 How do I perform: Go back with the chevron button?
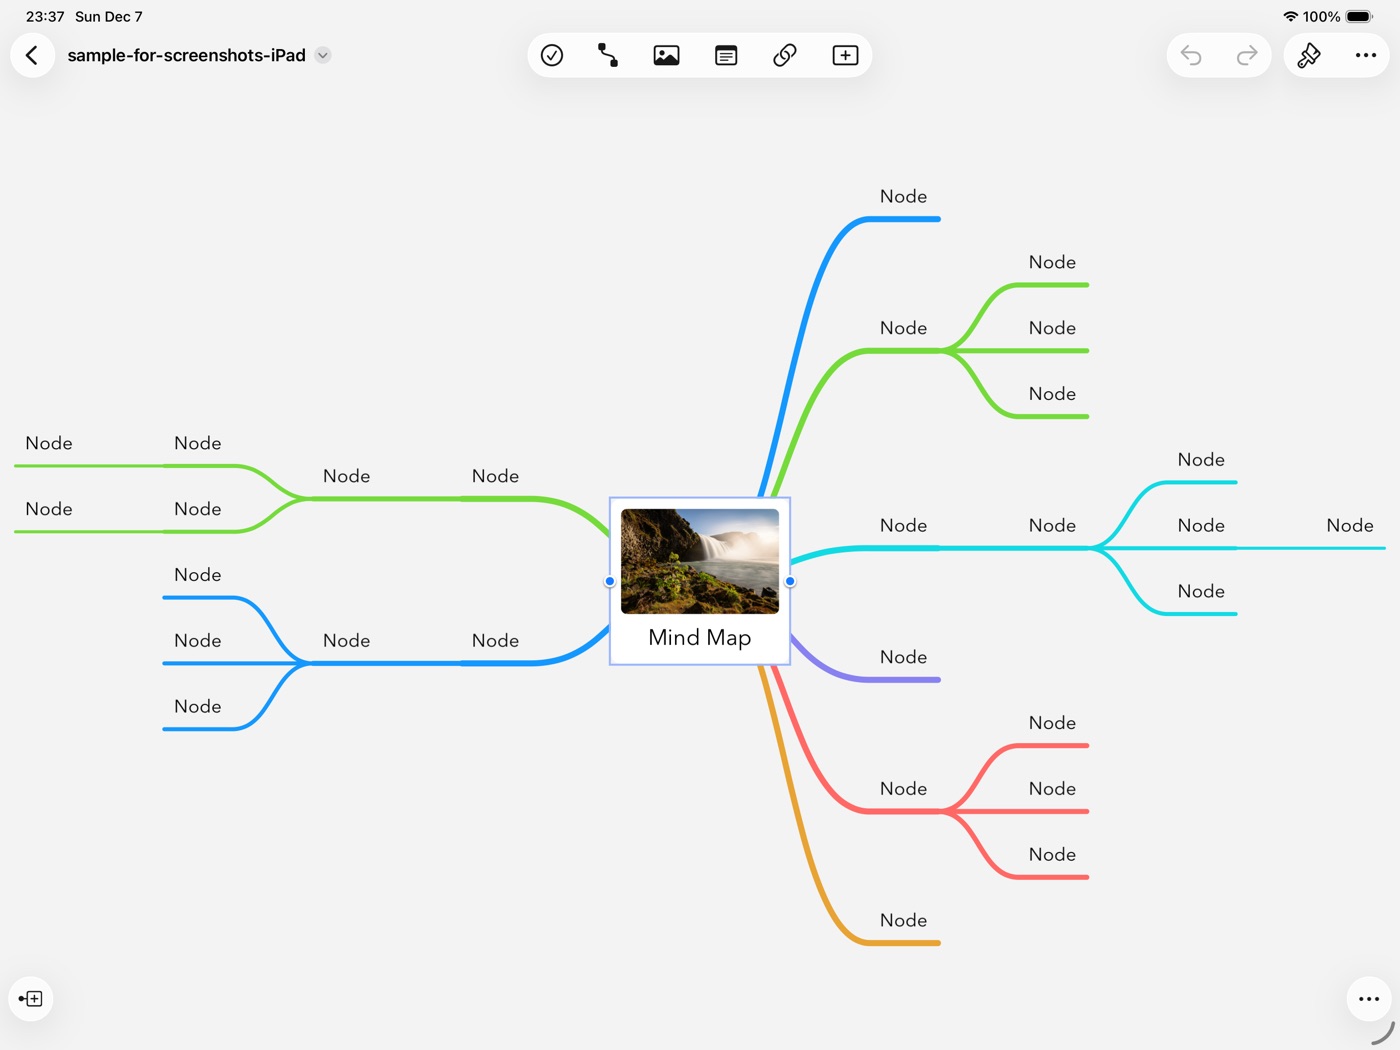(32, 55)
